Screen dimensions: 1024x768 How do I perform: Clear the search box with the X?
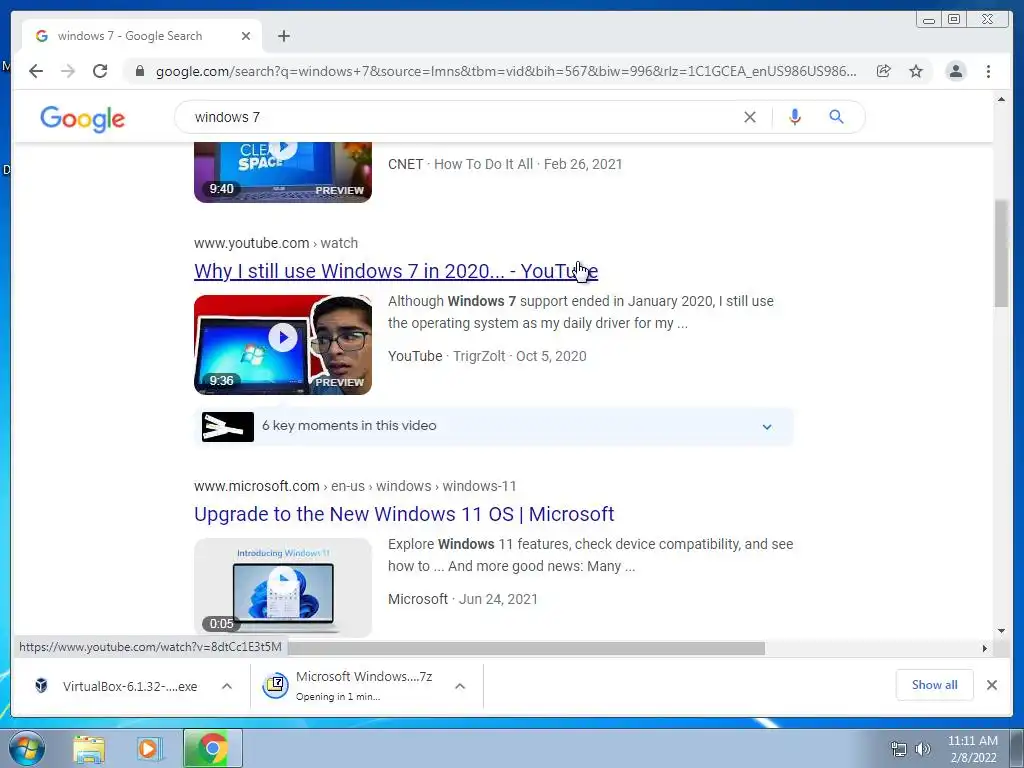(x=750, y=118)
